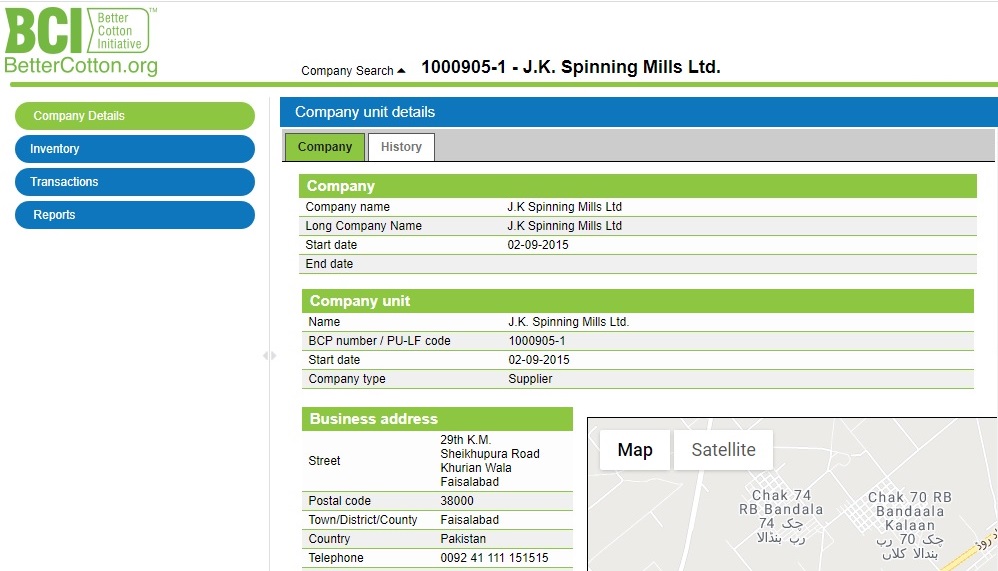
Task: Click the Business address section header
Action: coord(437,419)
